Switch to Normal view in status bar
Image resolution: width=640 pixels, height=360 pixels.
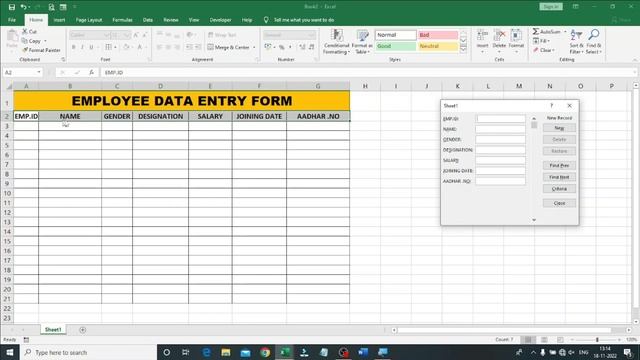pos(528,340)
